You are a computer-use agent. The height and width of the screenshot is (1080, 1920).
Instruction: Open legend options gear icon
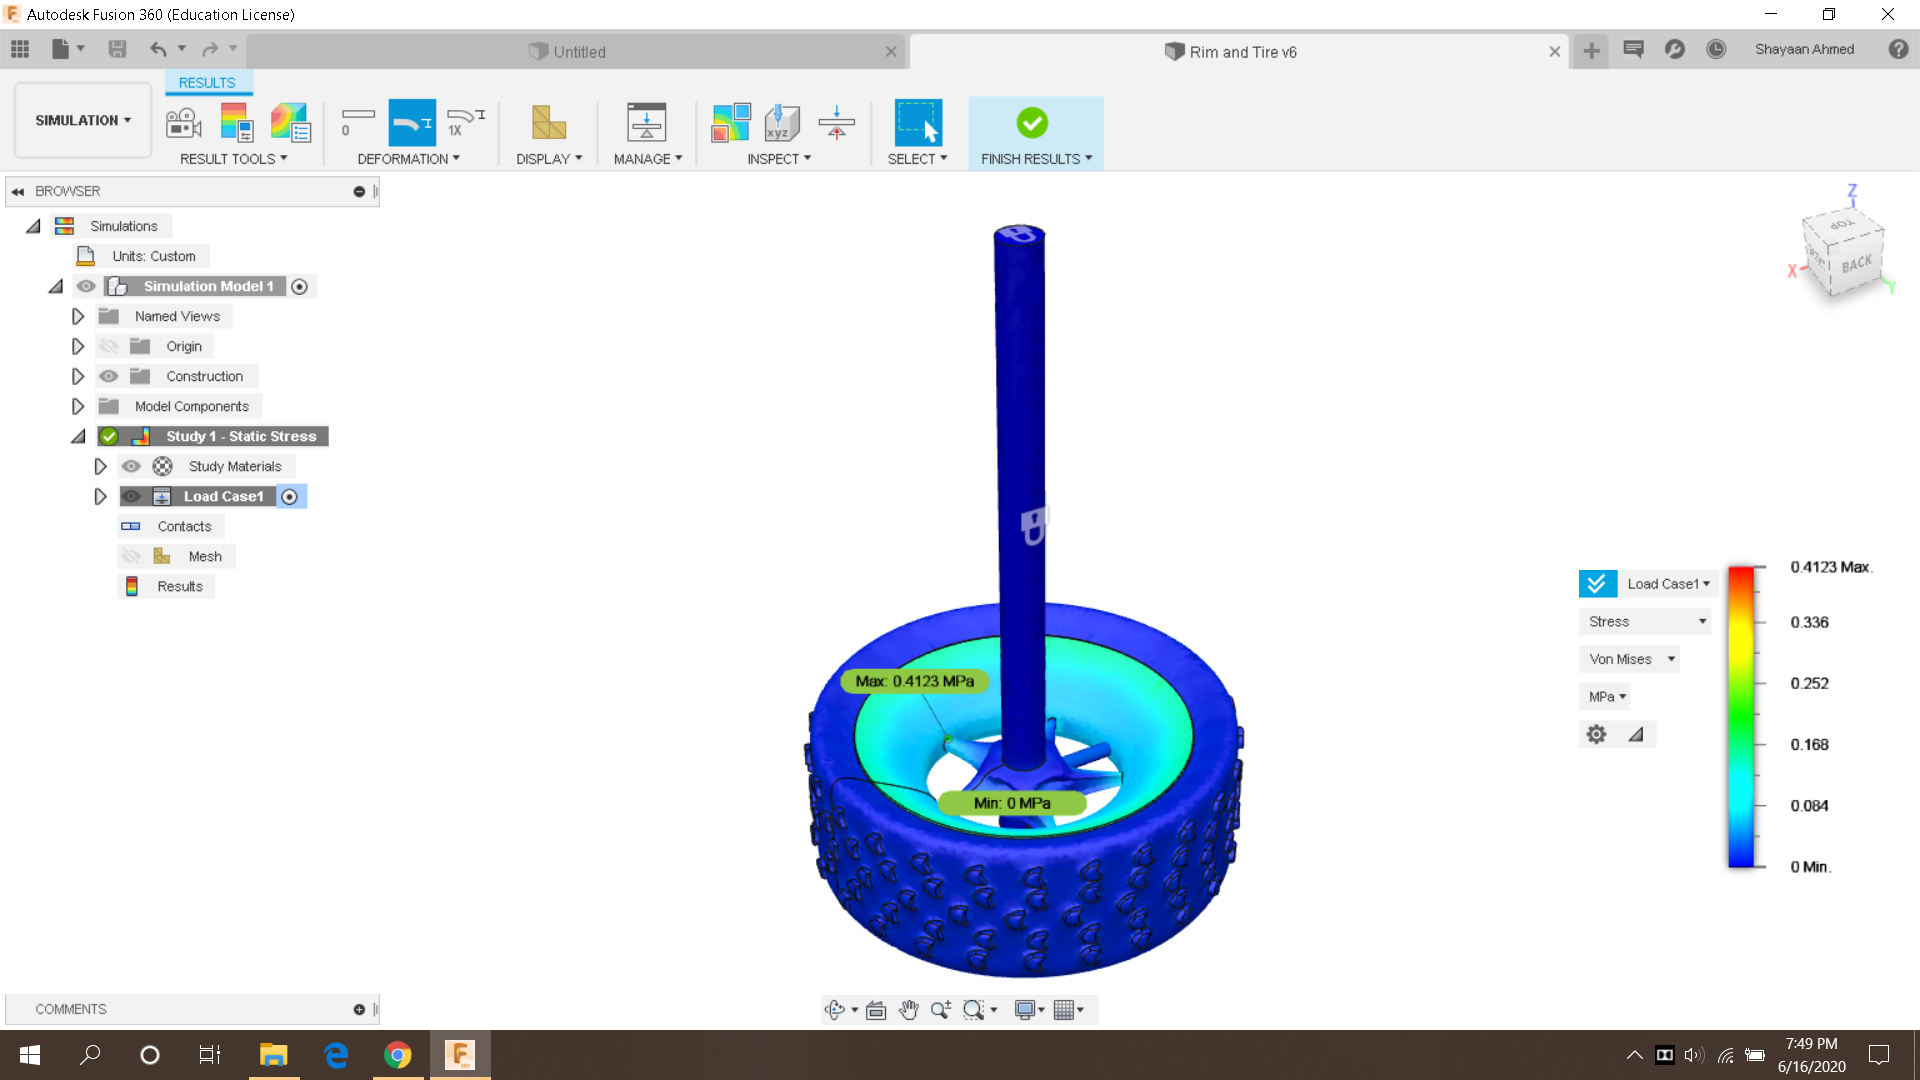click(1596, 735)
